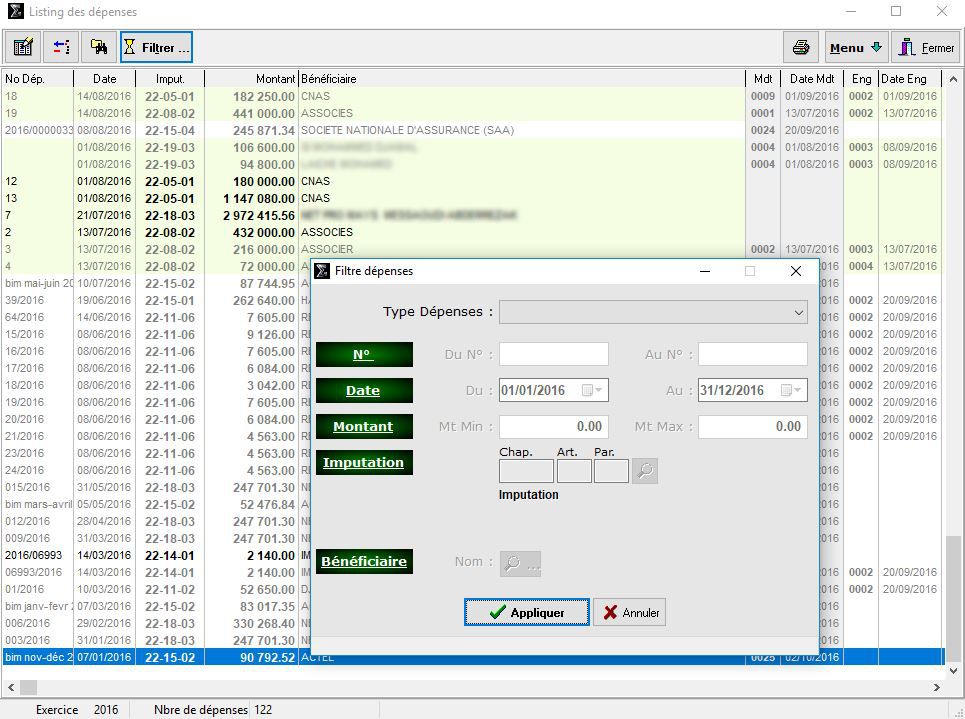Viewport: 965px width, 719px height.
Task: Click the Filtrer toolbar button
Action: coord(156,47)
